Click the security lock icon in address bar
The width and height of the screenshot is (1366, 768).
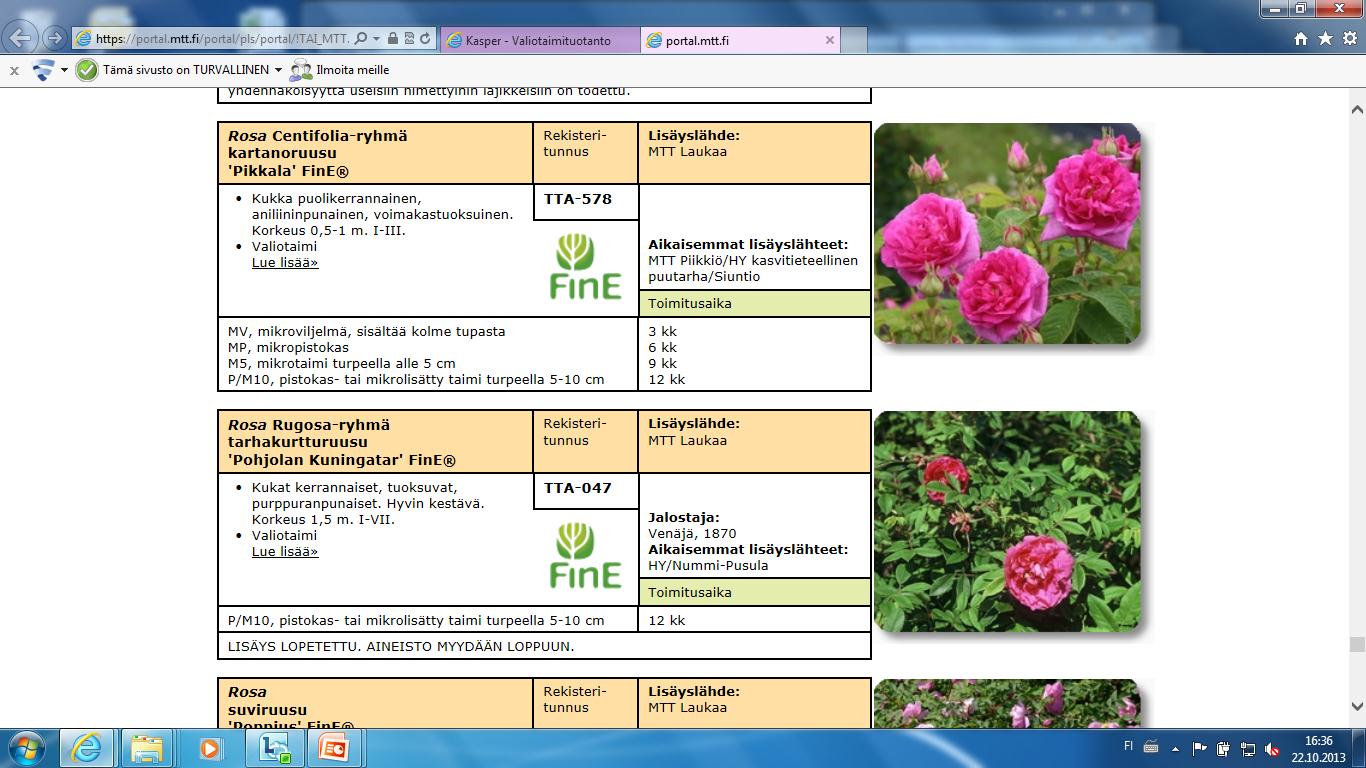(x=393, y=39)
